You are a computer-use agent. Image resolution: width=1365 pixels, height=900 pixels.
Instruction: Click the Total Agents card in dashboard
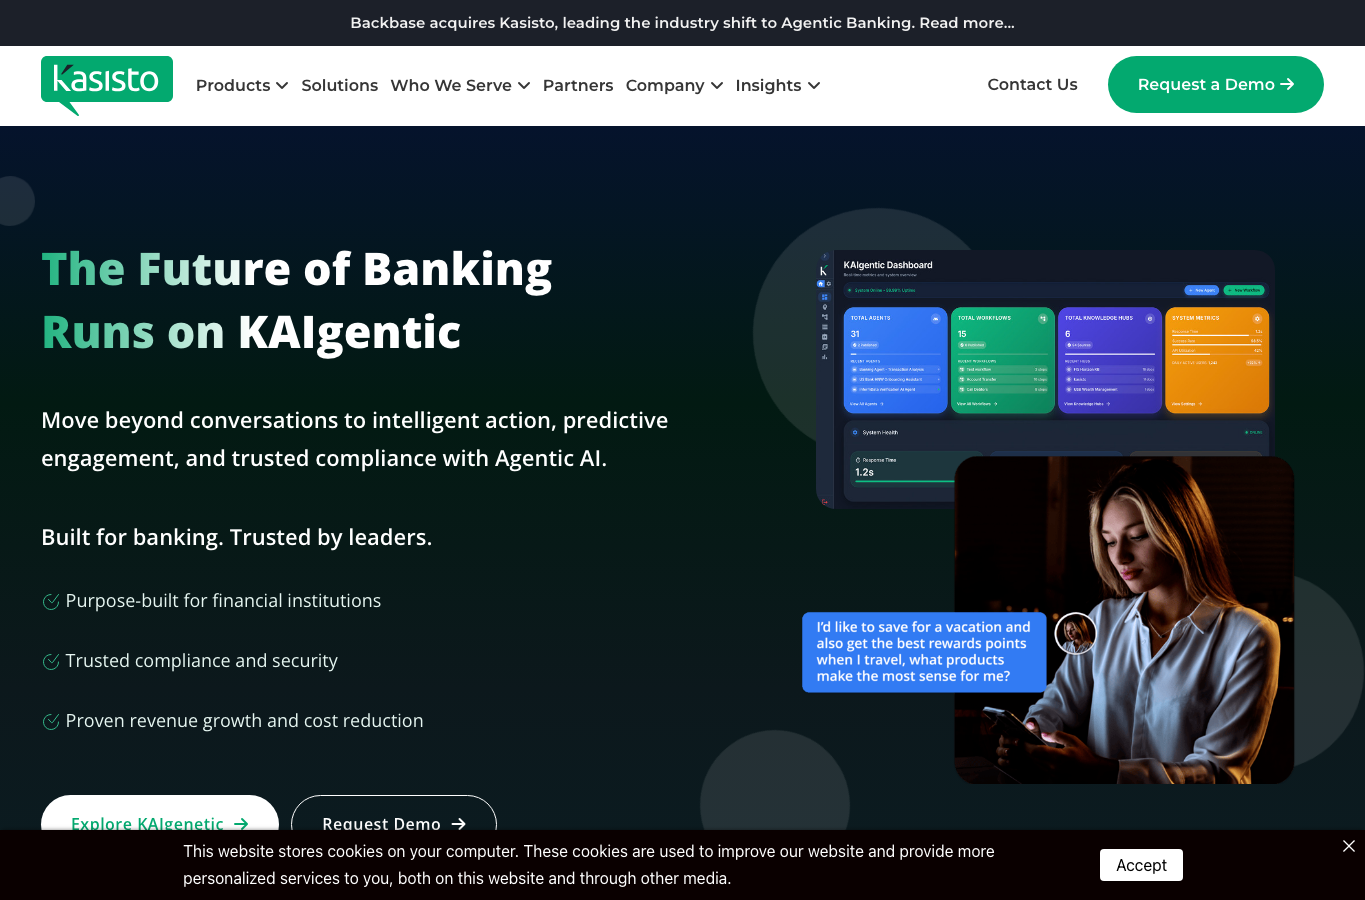tap(895, 360)
